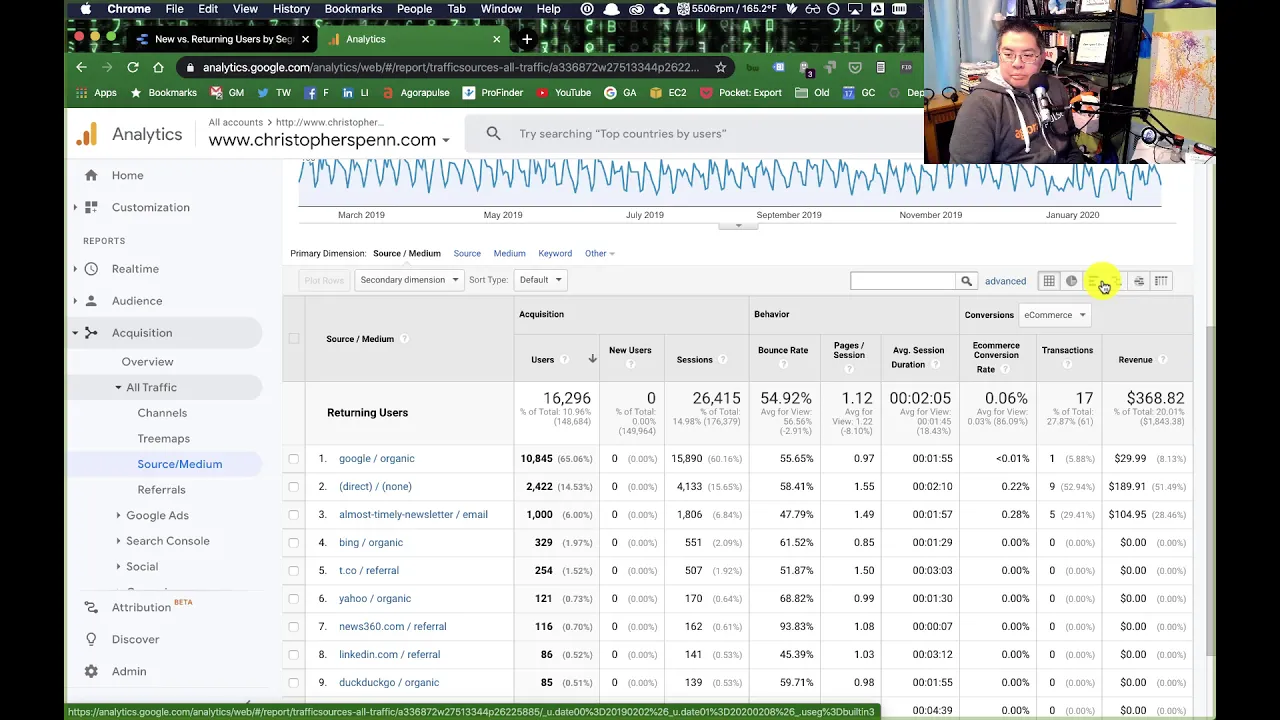Open the Channels report

coord(162,413)
